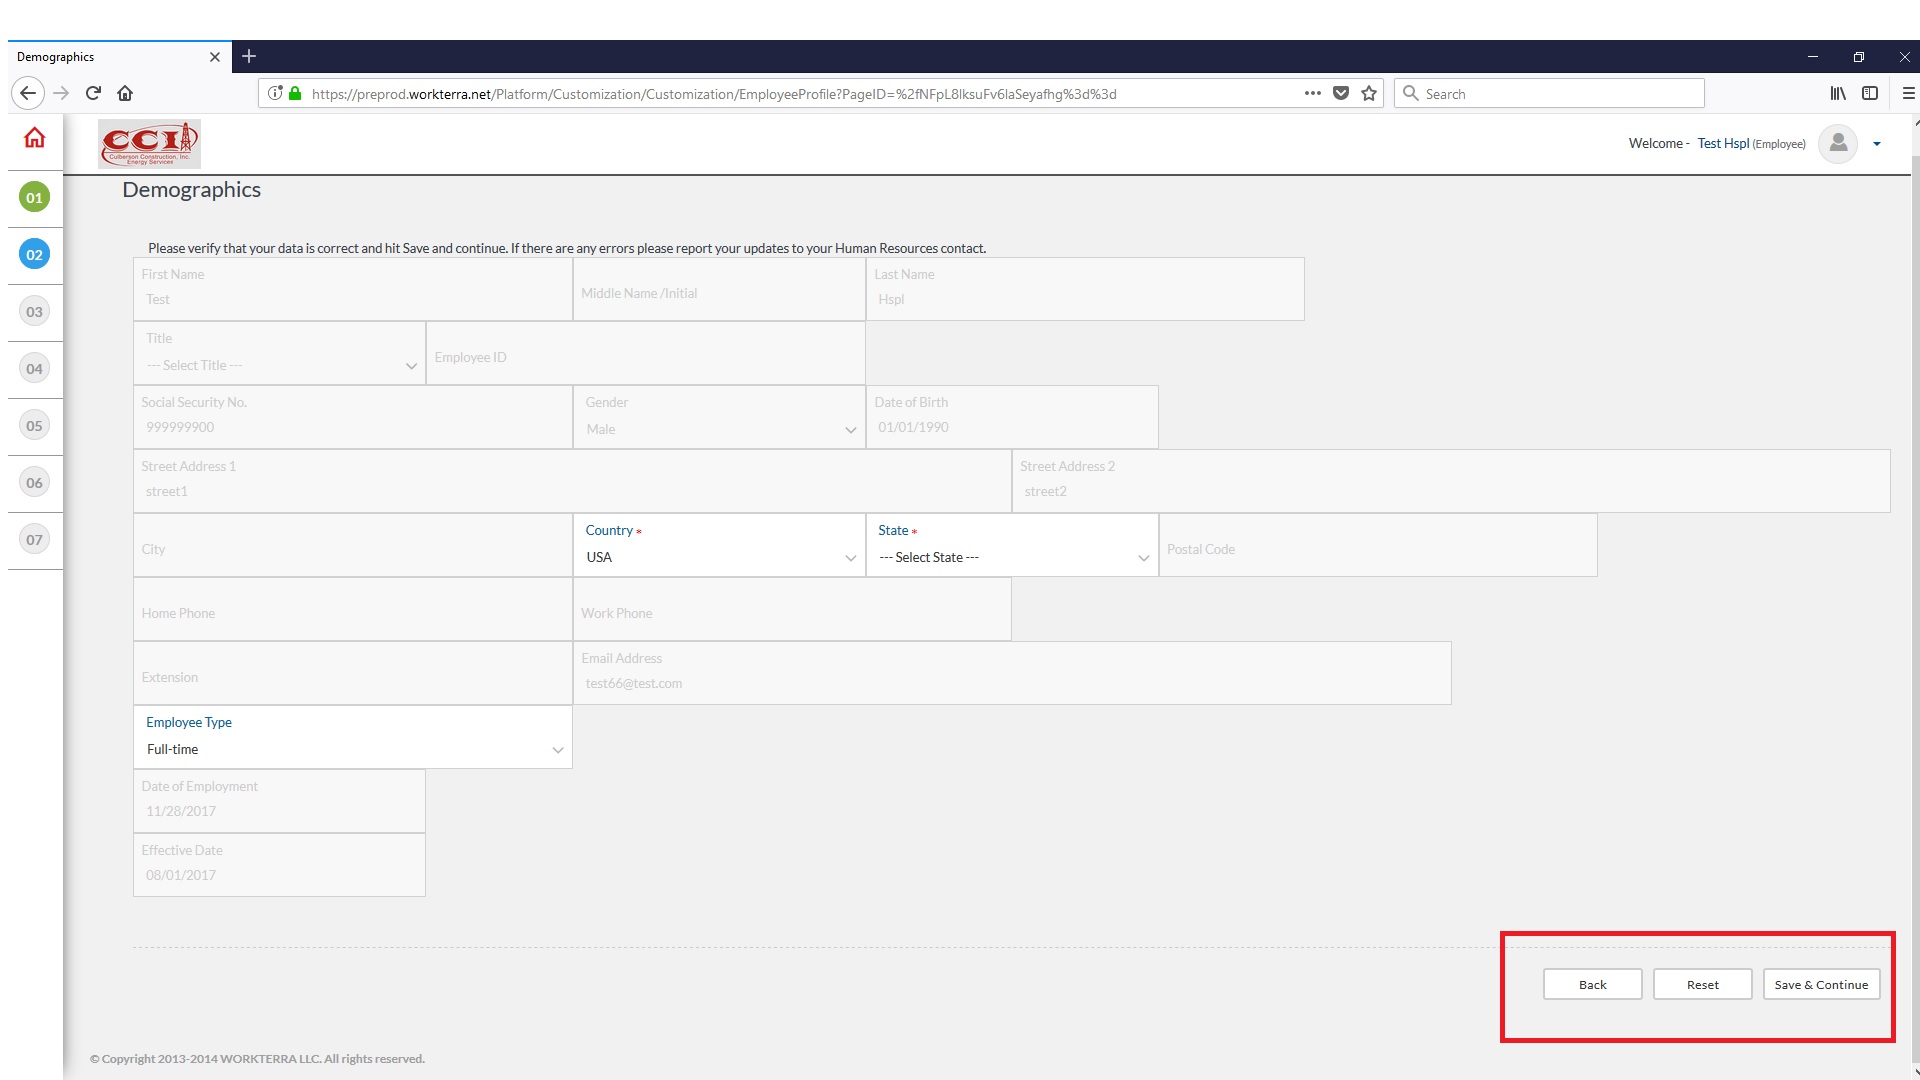
Task: Click the Employee ID field
Action: click(646, 353)
